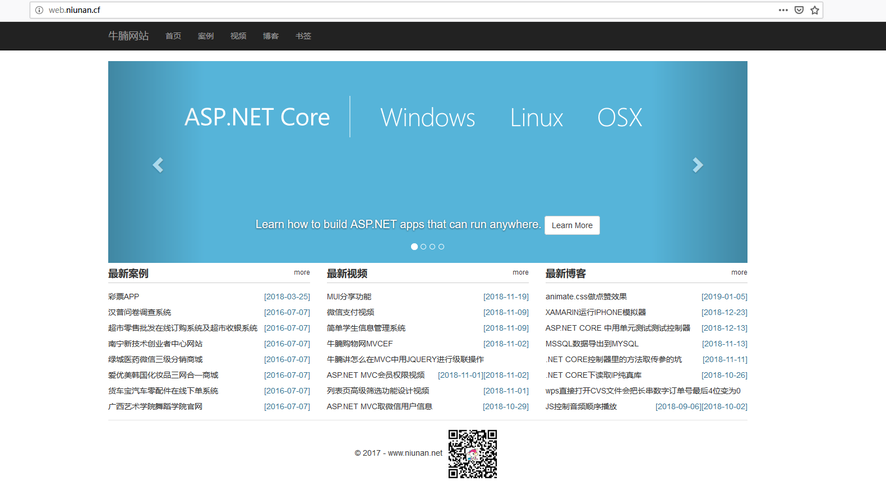Open XAMARIN运行IPHONE模拟器 blog post

click(596, 312)
